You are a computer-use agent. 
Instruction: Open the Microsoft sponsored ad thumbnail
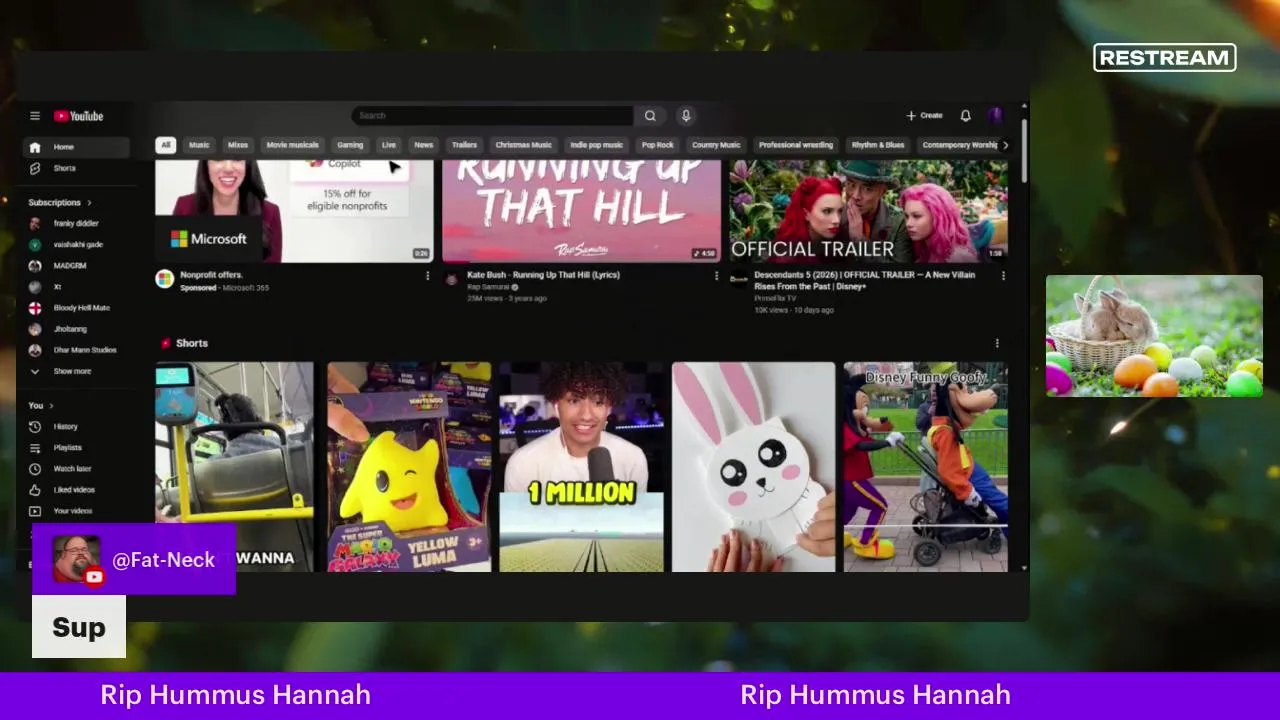(294, 211)
